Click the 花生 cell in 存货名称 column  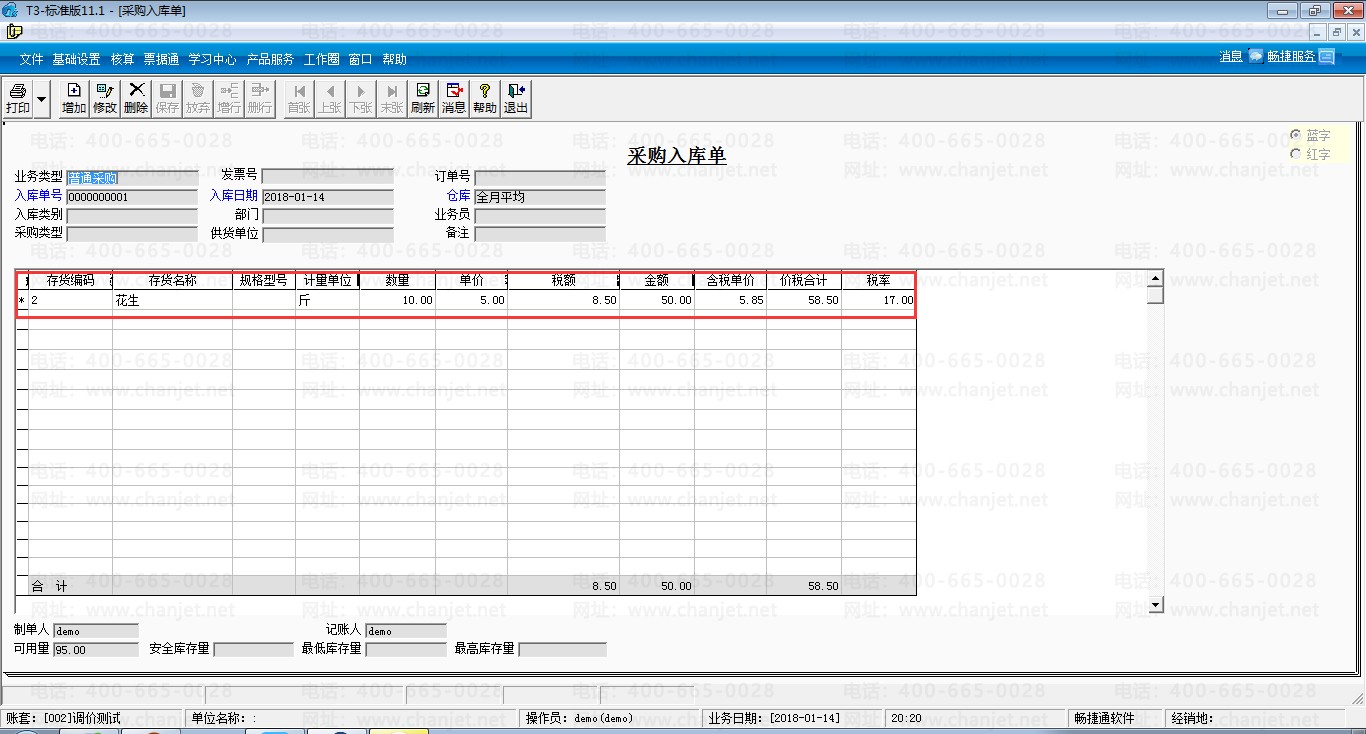[x=172, y=300]
